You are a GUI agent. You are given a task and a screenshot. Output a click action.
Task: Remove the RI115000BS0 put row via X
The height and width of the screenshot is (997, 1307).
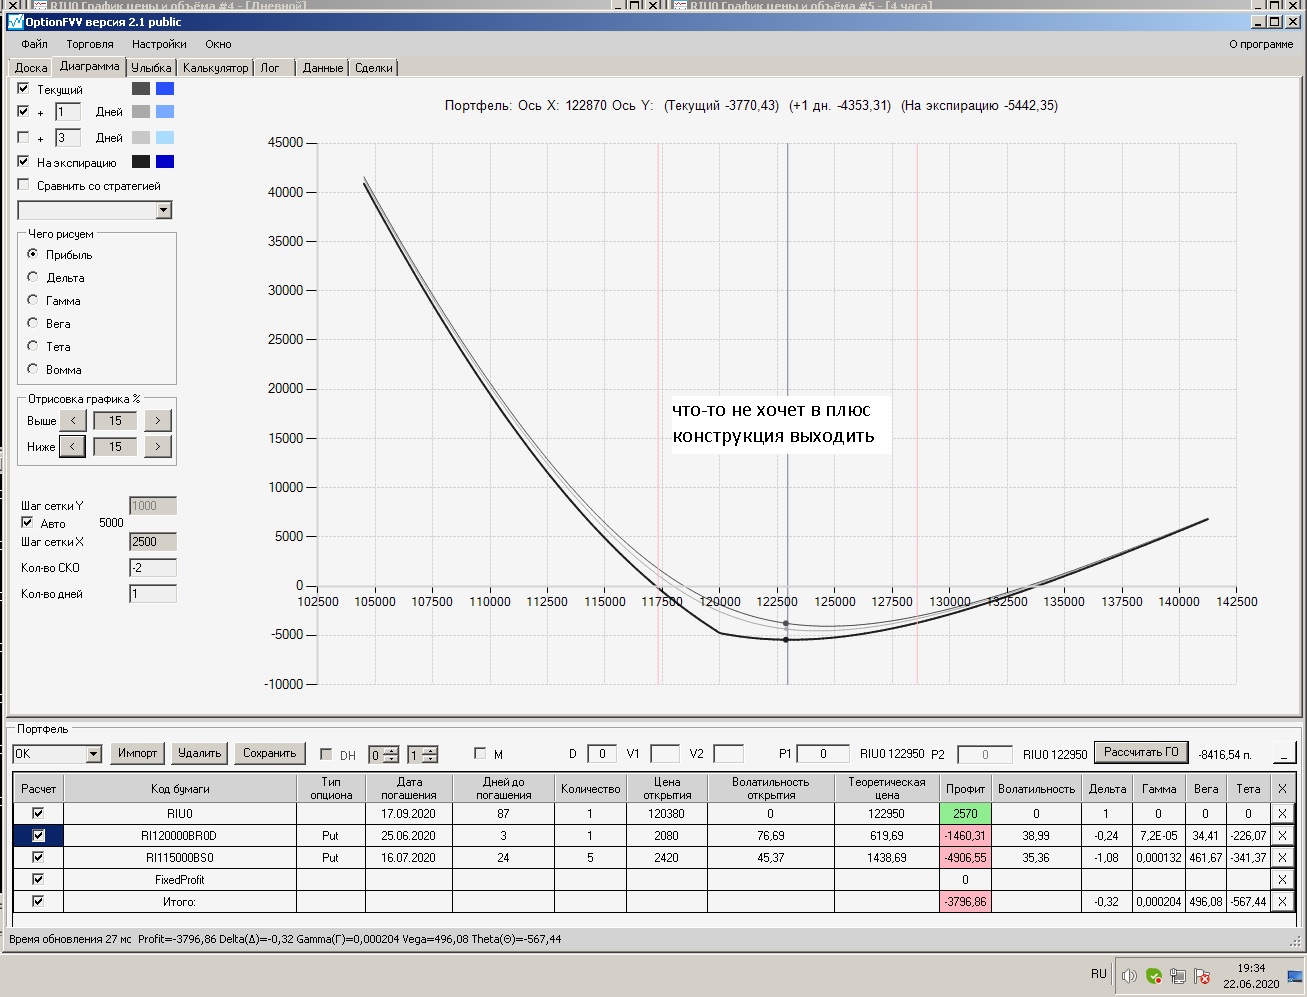[x=1282, y=858]
